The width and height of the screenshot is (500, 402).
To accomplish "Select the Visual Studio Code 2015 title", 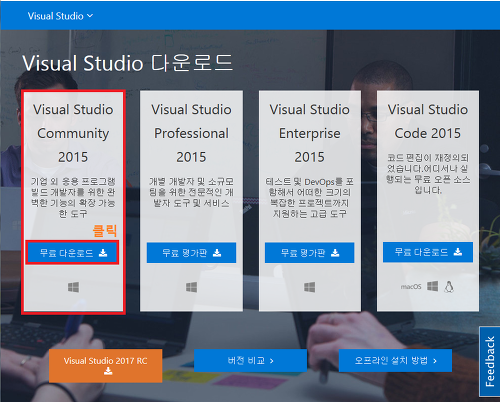I will click(428, 121).
